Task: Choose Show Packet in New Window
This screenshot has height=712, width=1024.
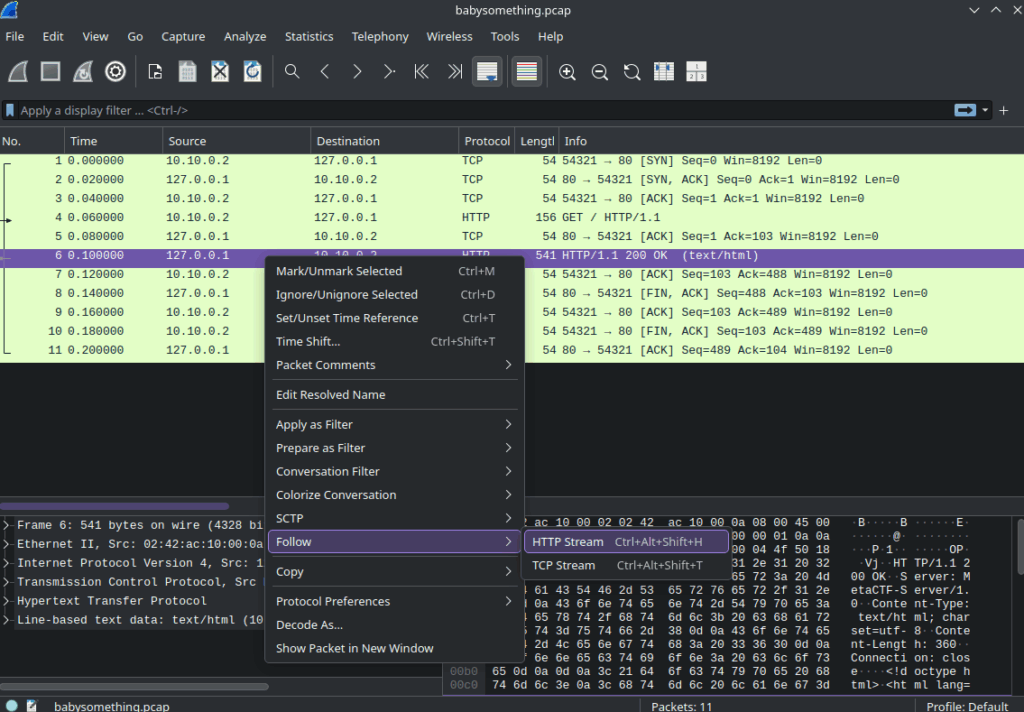Action: pos(394,649)
